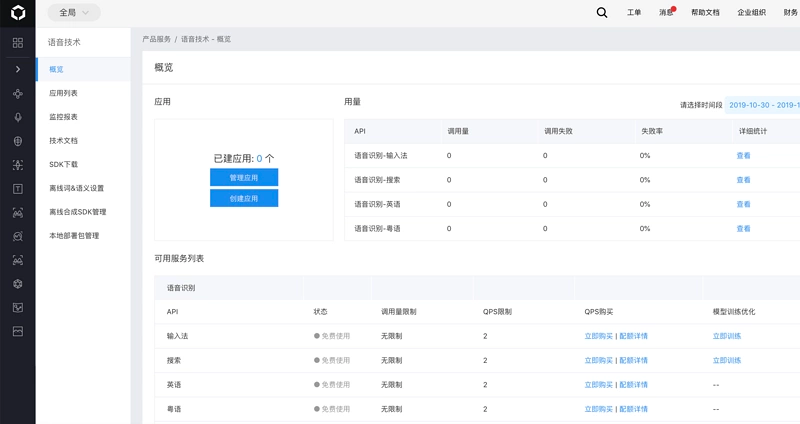Open the four-square product grid icon
Screen dimensions: 800x424
[x=18, y=43]
